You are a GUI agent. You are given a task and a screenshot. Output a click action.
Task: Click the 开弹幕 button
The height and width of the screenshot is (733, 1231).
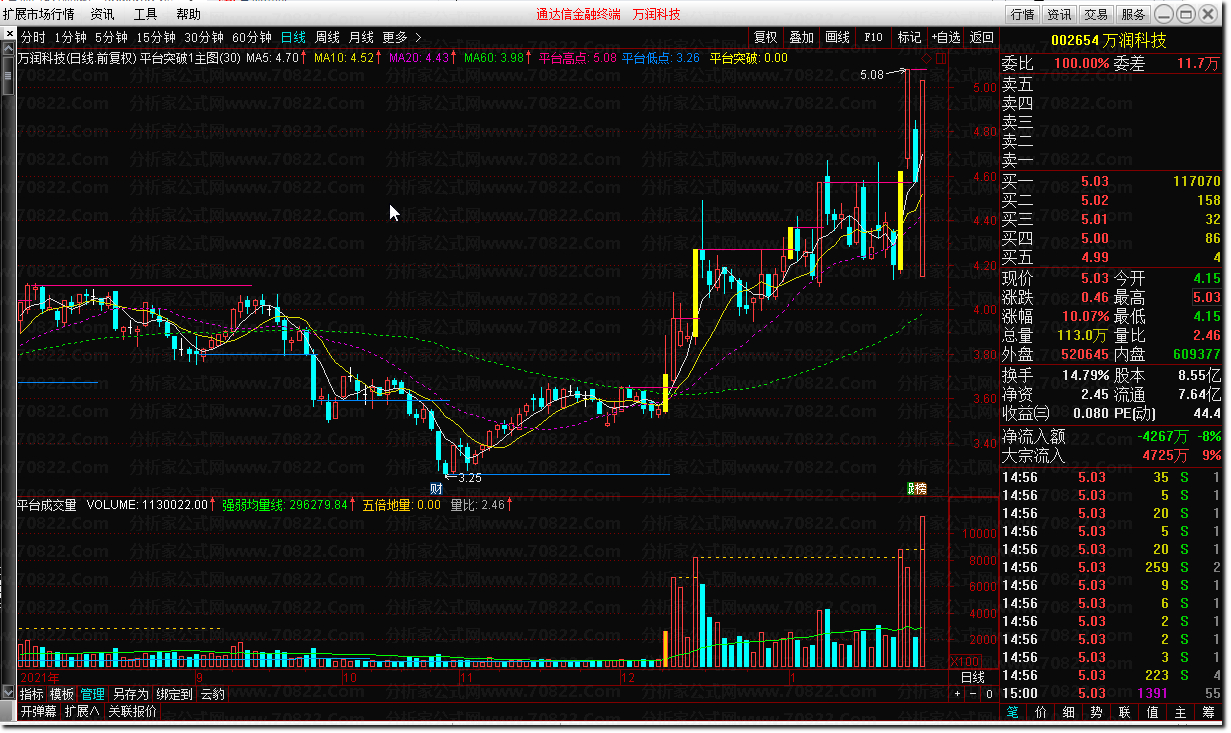pyautogui.click(x=38, y=712)
